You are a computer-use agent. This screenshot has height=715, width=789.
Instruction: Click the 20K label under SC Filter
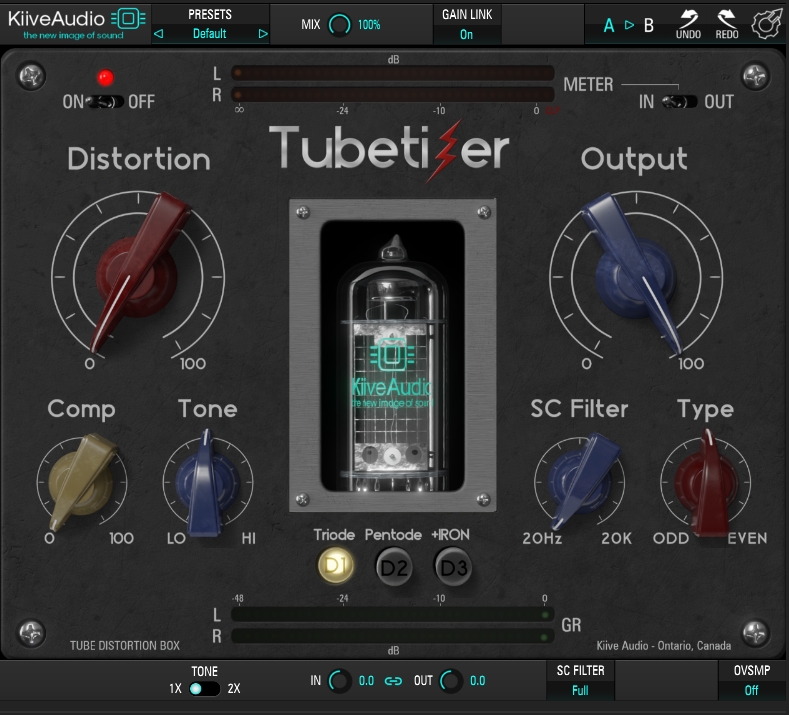[x=616, y=538]
